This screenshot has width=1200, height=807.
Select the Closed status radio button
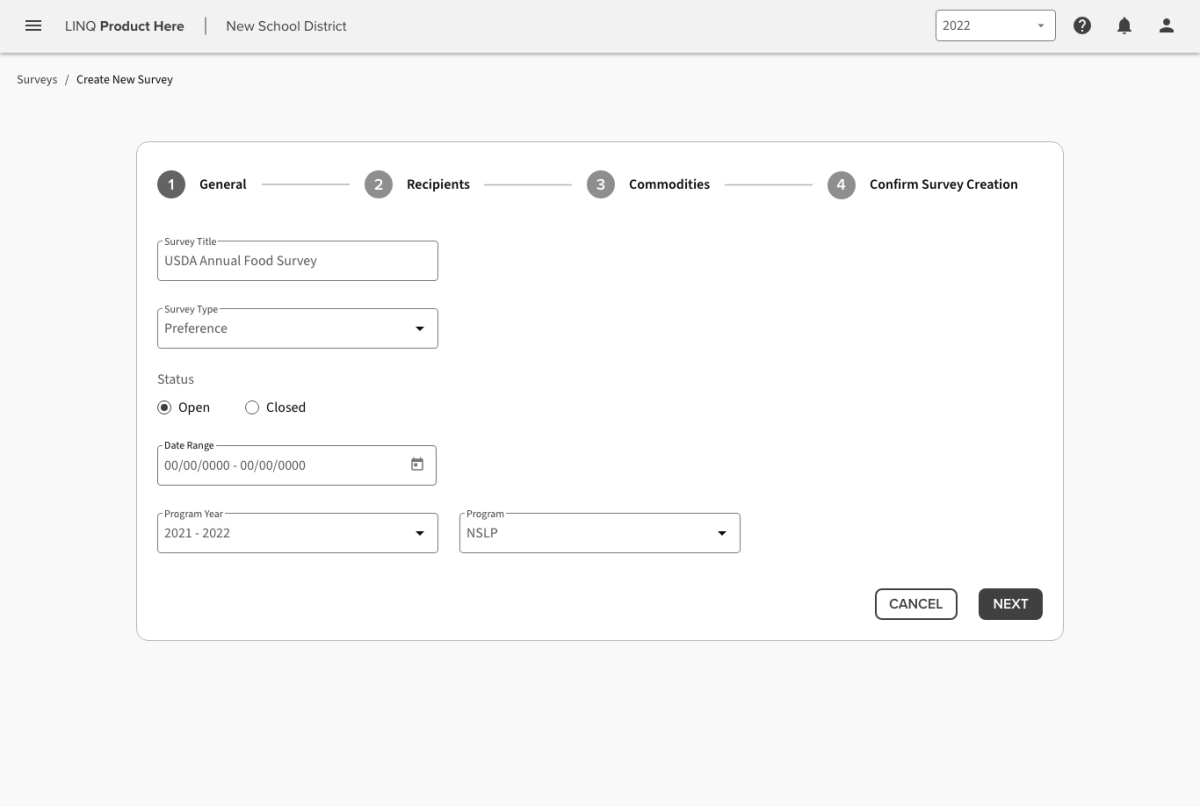[252, 408]
